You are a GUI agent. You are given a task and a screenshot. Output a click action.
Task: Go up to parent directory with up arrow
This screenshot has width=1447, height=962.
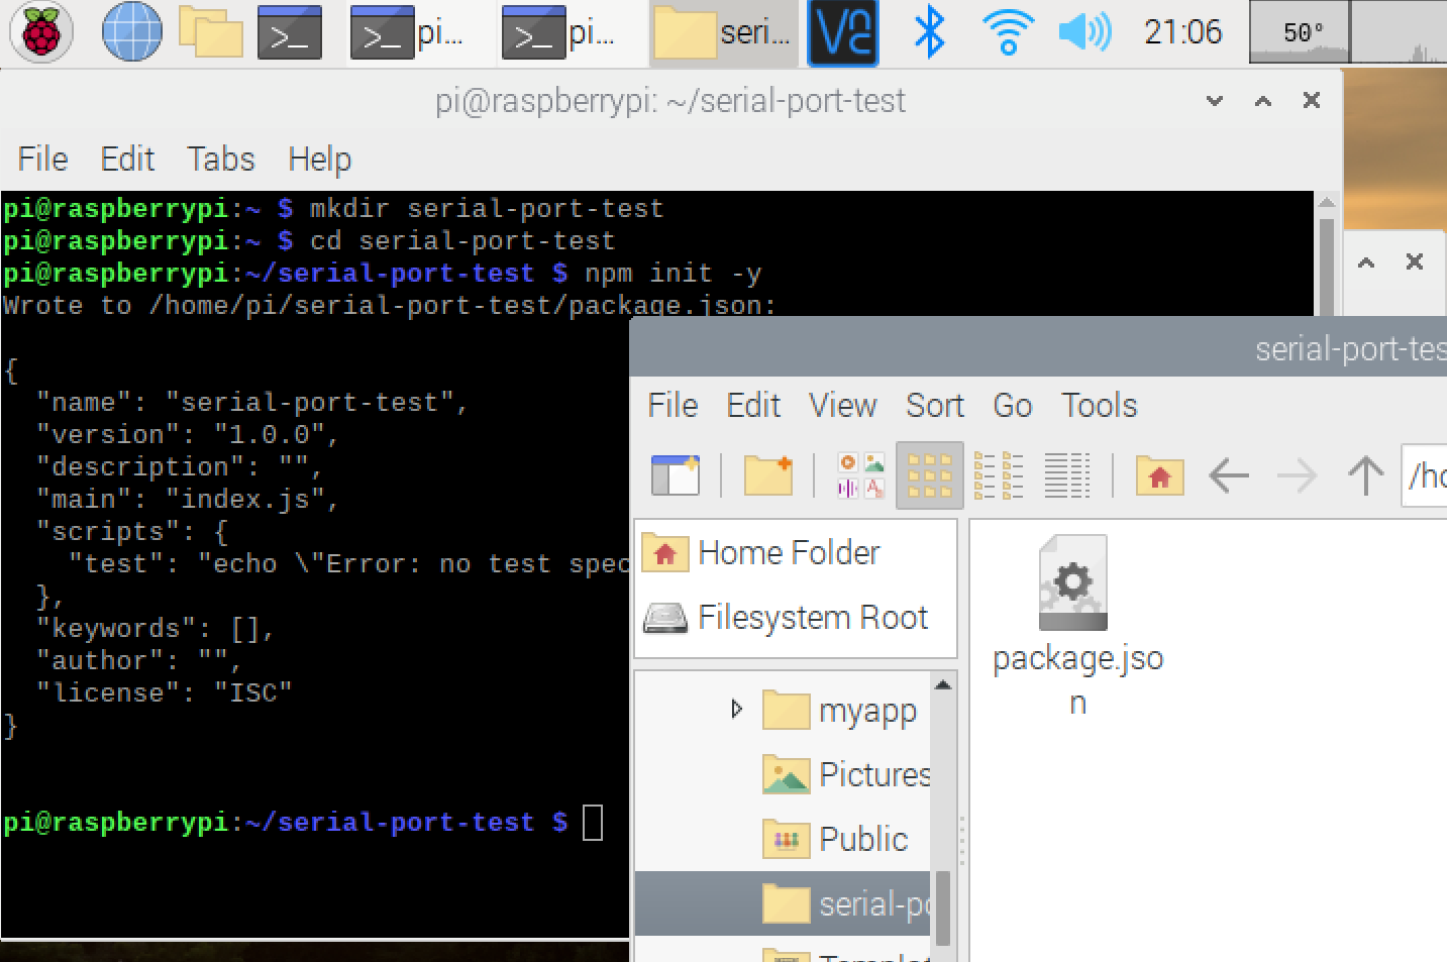1365,476
